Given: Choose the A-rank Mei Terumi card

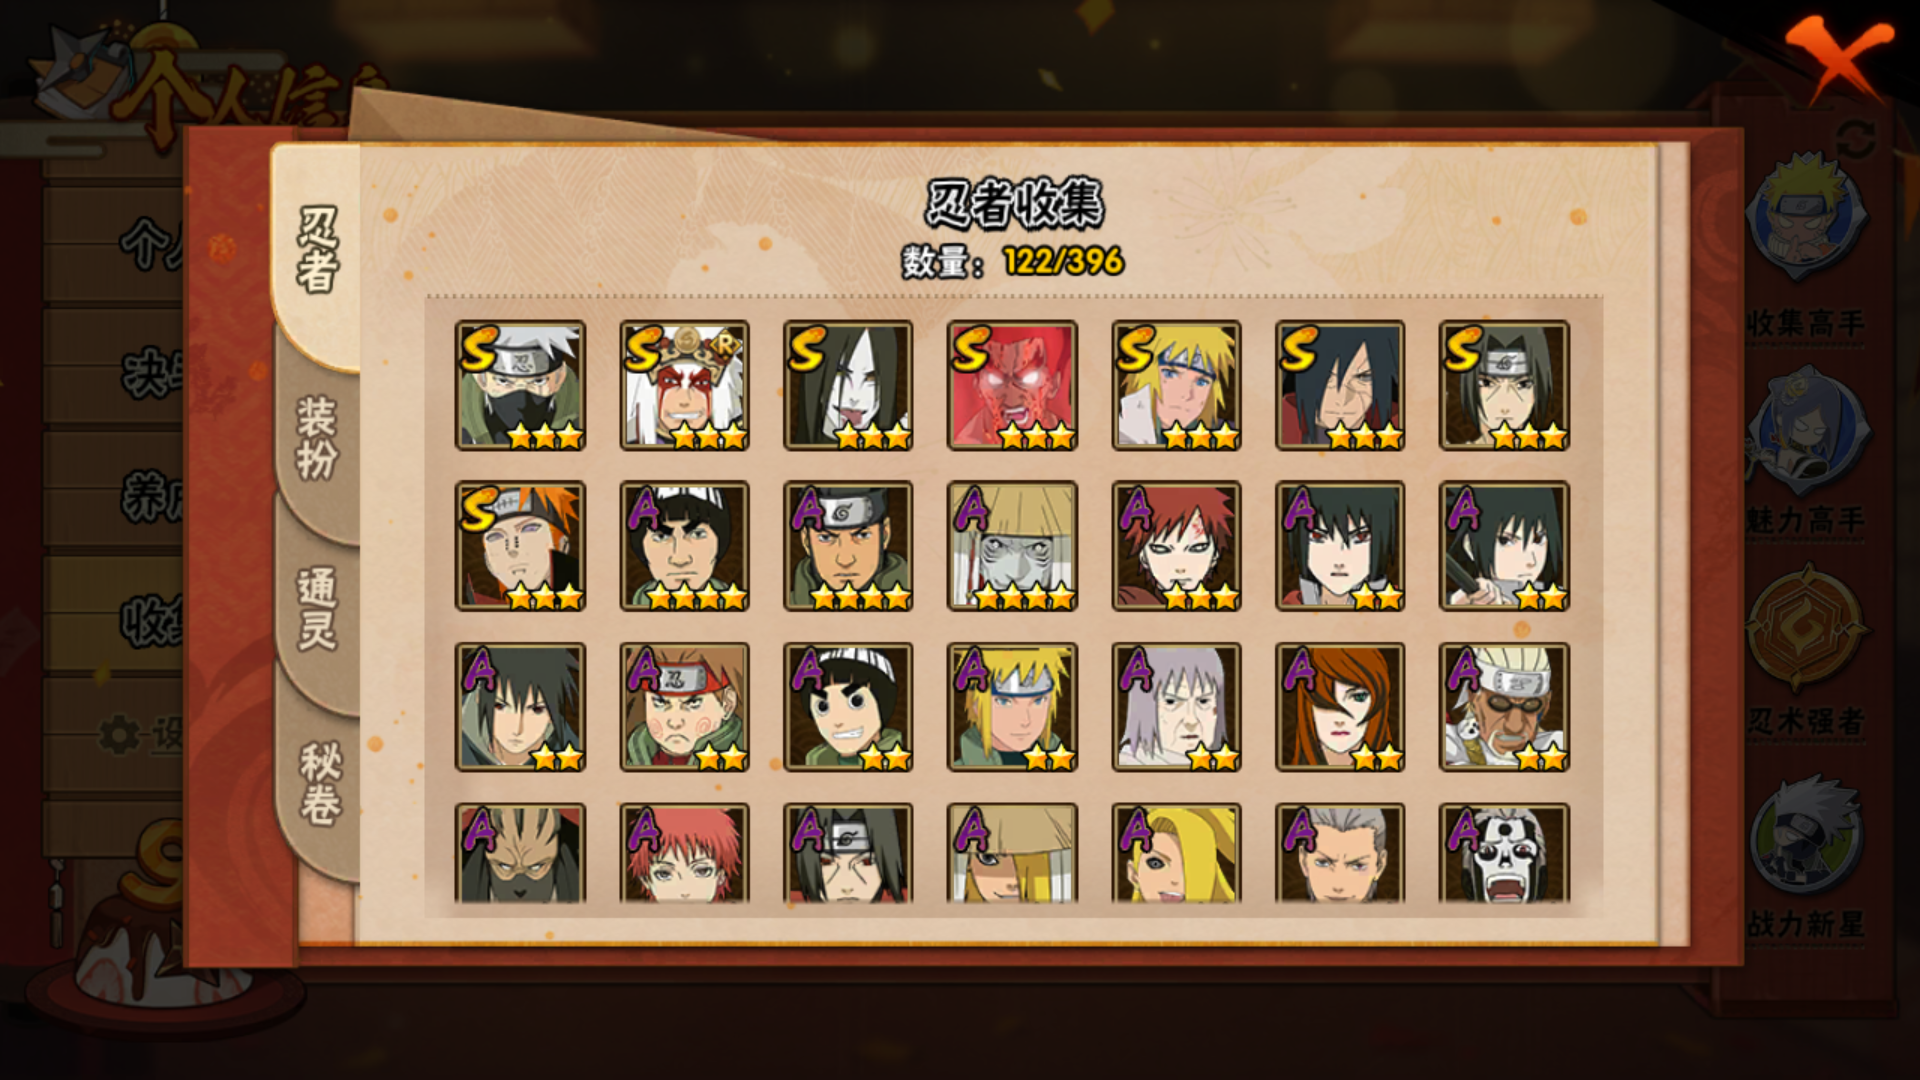Looking at the screenshot, I should (x=1340, y=707).
